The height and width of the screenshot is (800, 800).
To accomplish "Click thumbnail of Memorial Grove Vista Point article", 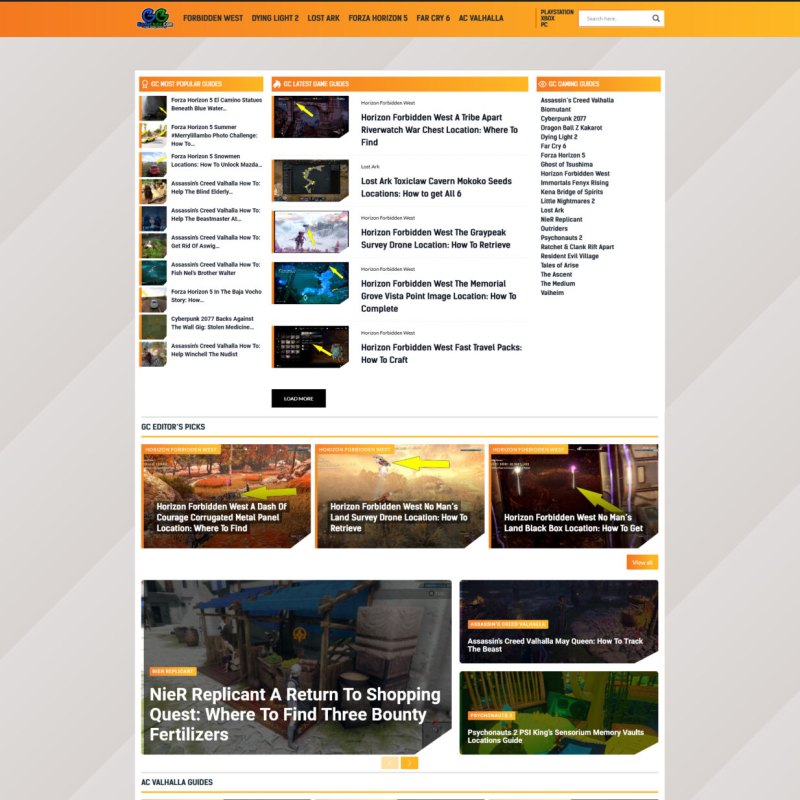I will 310,283.
